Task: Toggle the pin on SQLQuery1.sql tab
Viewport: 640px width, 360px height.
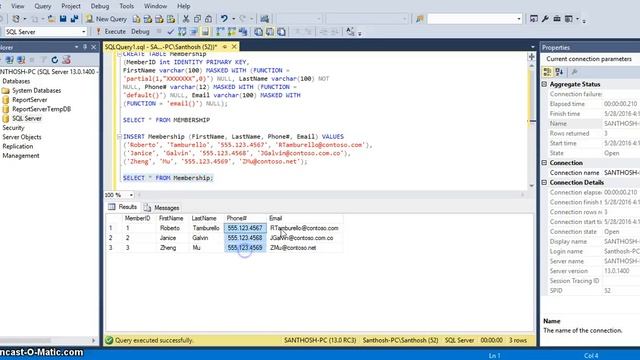Action: [225, 47]
